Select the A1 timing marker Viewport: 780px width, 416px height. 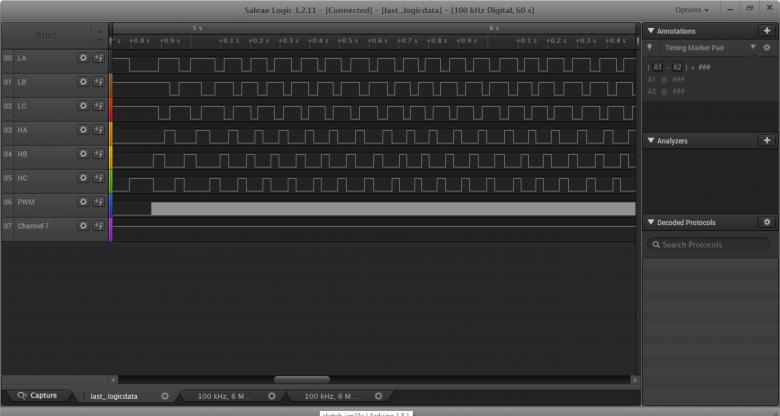tap(656, 66)
